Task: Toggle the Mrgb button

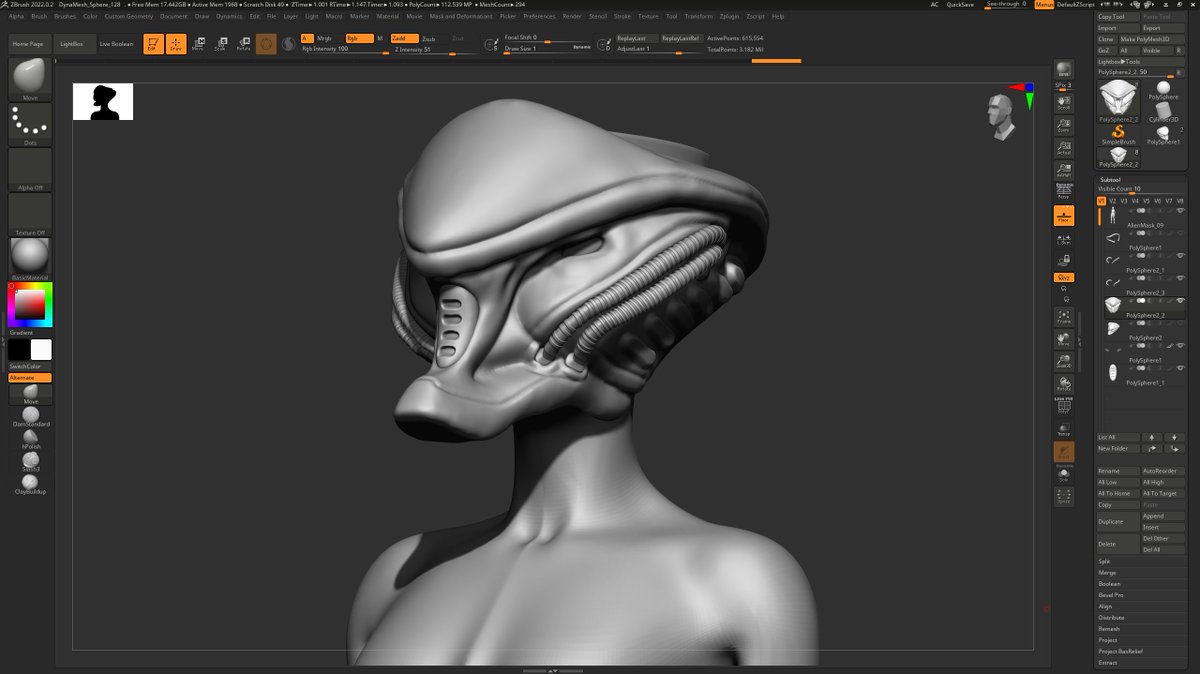Action: coord(325,38)
